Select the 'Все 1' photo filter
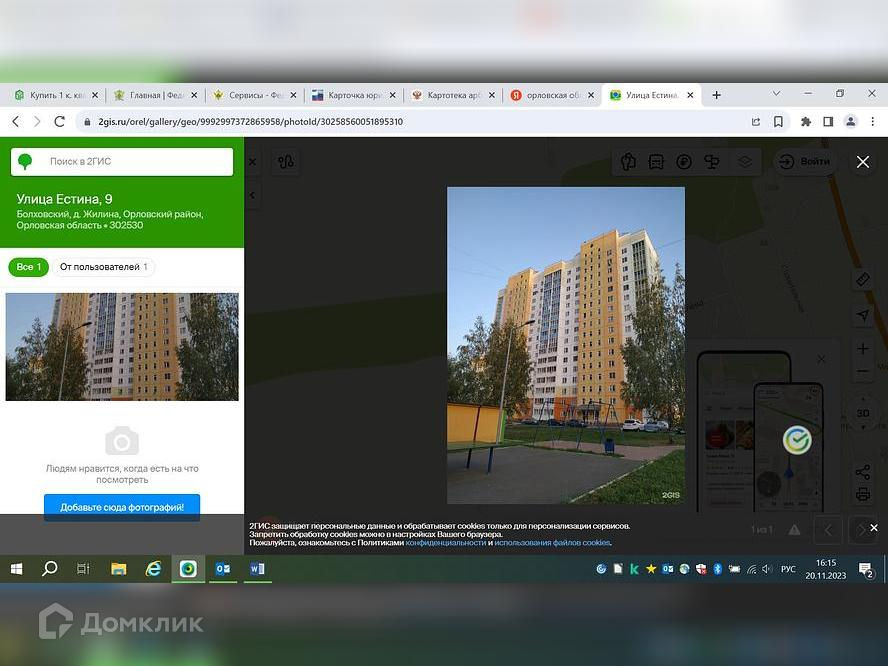Screen dimensions: 888x666 tap(28, 267)
